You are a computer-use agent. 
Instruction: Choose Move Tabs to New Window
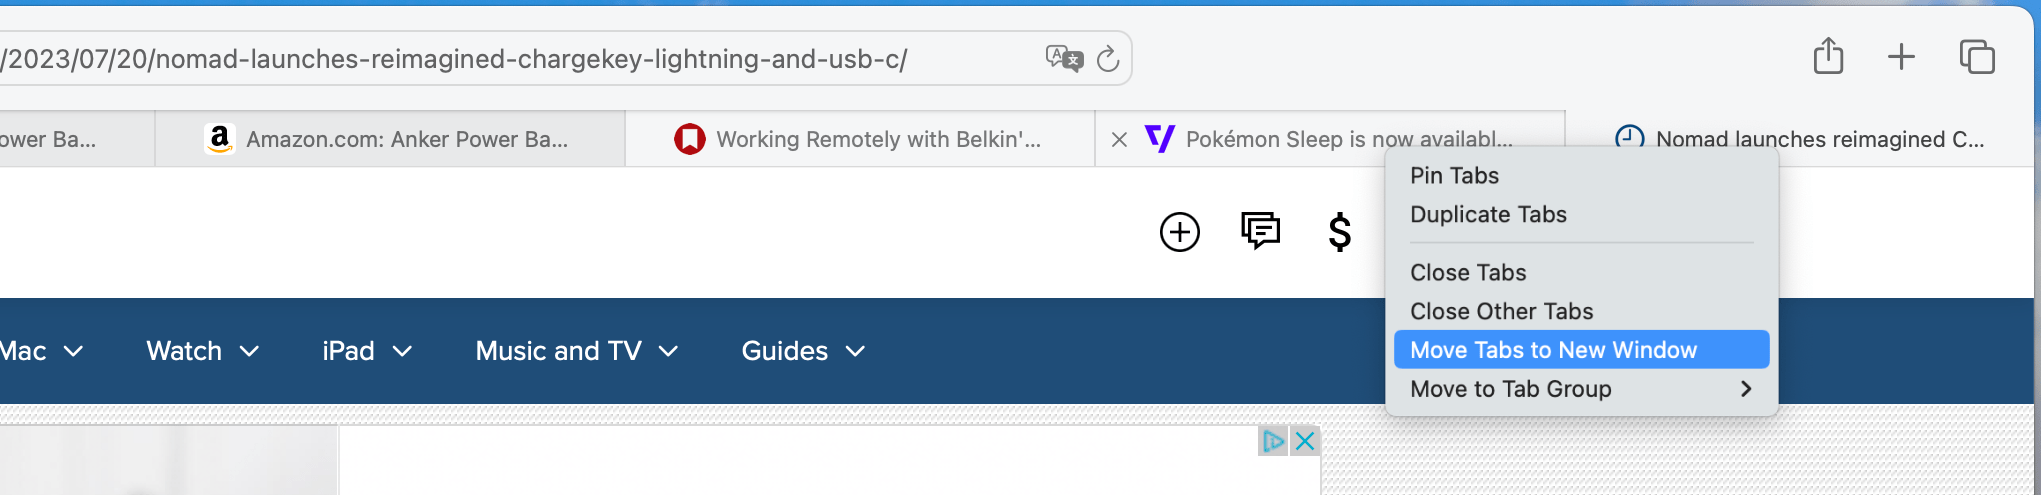[x=1581, y=350]
